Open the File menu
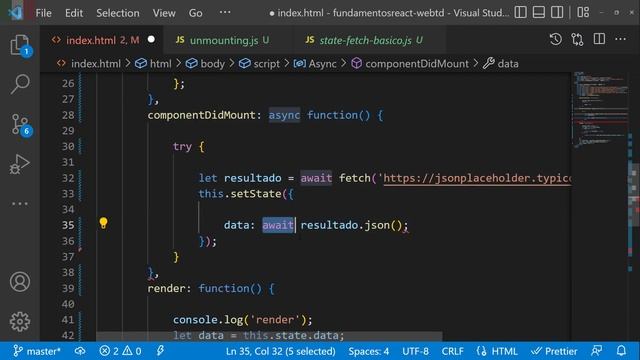The image size is (640, 360). pos(44,13)
